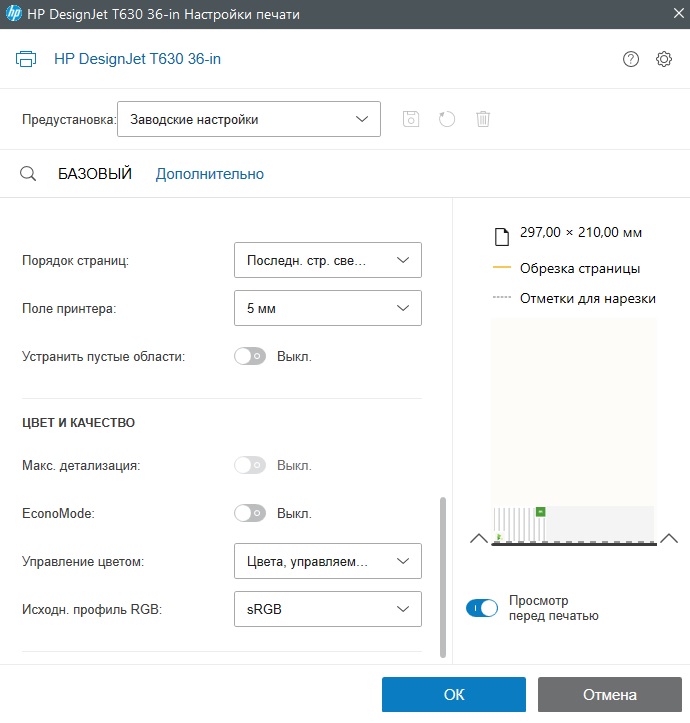
Task: Select the БАЗОВЫЙ tab
Action: [x=95, y=173]
